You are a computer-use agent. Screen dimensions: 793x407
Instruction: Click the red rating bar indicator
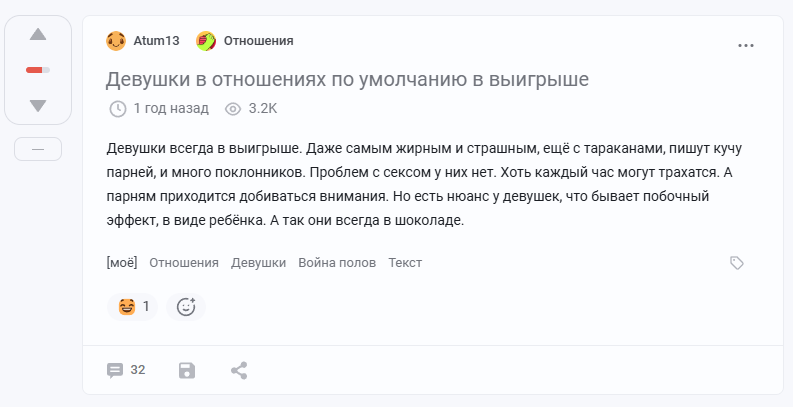coord(38,70)
